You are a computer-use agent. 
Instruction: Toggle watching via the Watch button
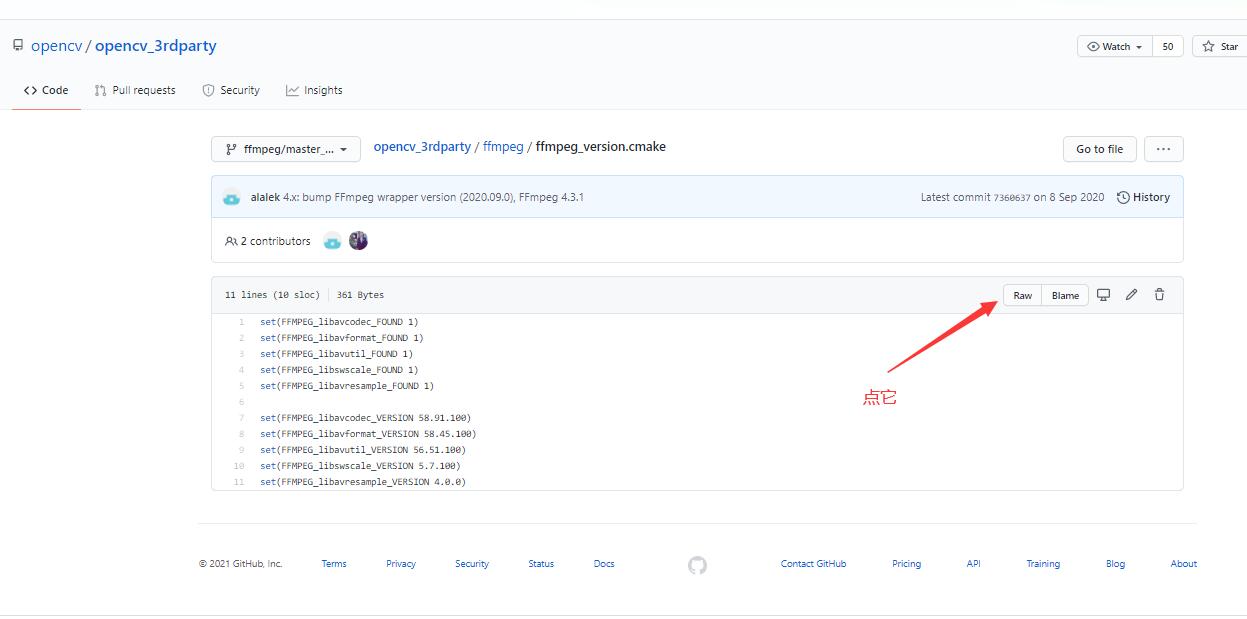[x=1109, y=45]
